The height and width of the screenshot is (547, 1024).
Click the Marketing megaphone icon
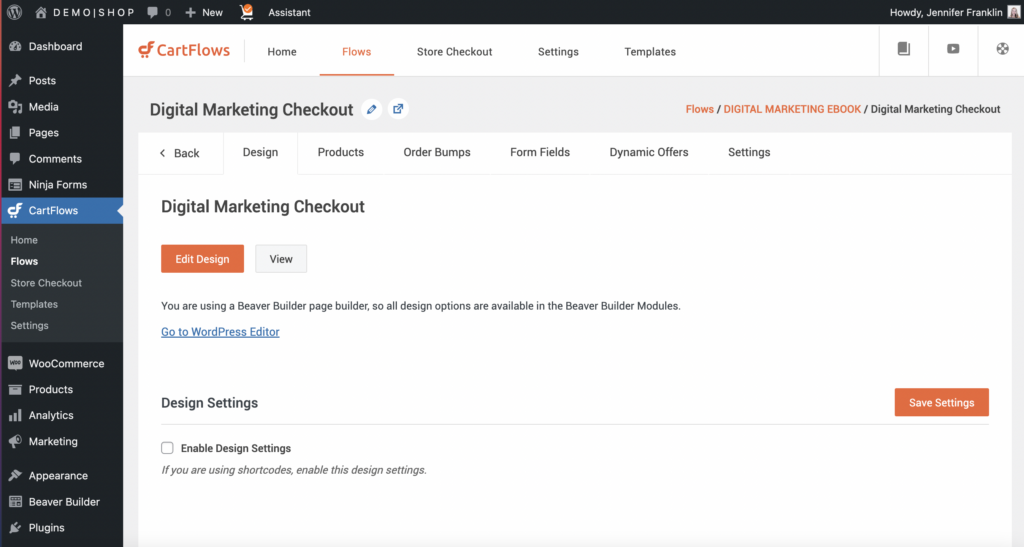point(15,441)
